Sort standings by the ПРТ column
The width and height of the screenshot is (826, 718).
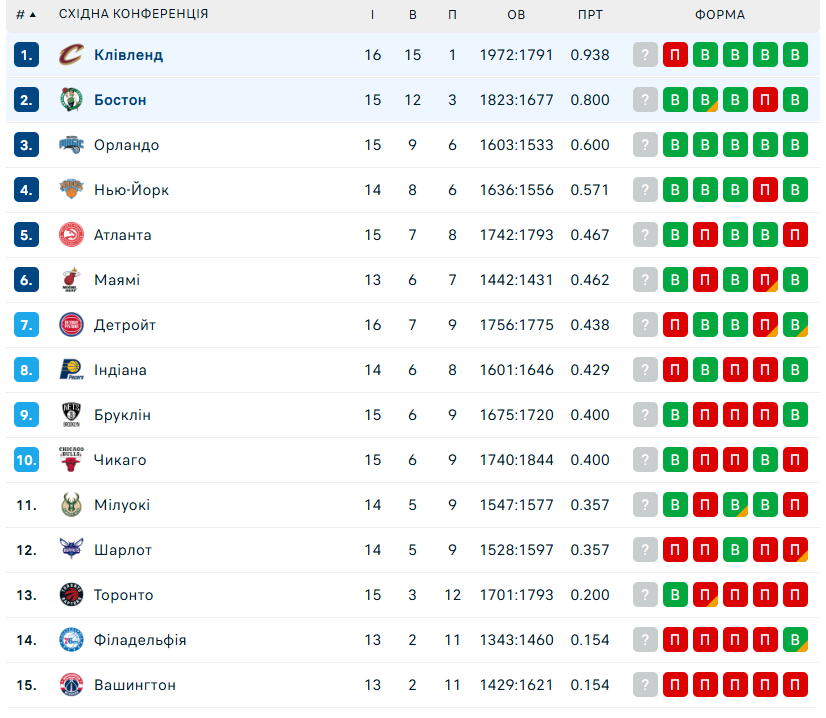coord(590,15)
